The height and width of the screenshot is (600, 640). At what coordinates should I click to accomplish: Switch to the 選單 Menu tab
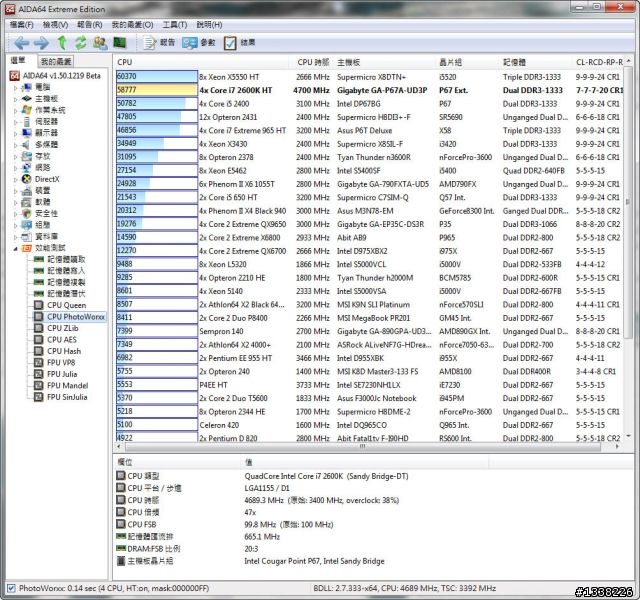click(18, 60)
